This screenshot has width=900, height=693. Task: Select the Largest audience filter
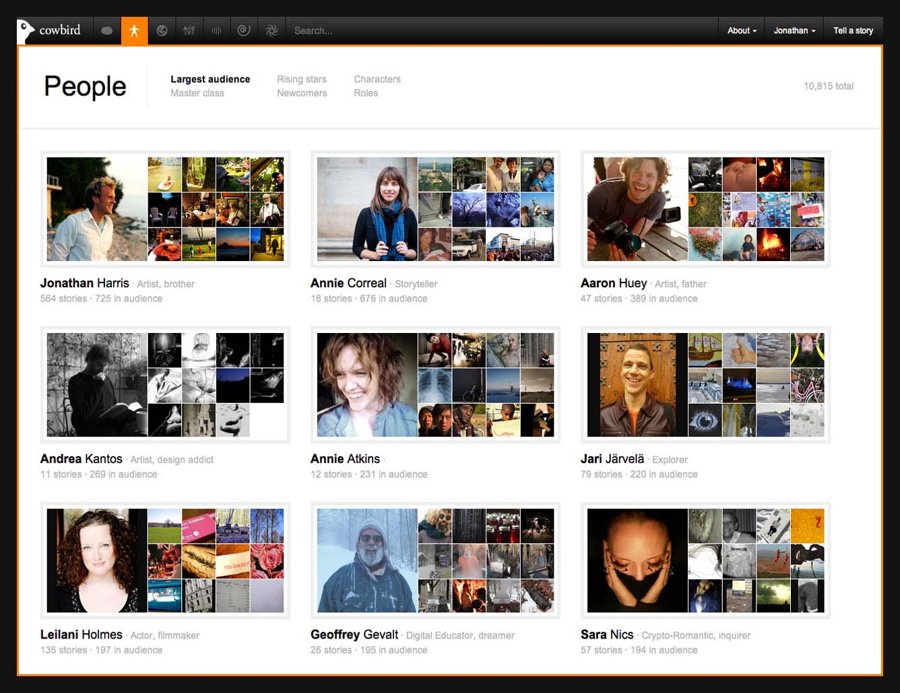click(210, 79)
